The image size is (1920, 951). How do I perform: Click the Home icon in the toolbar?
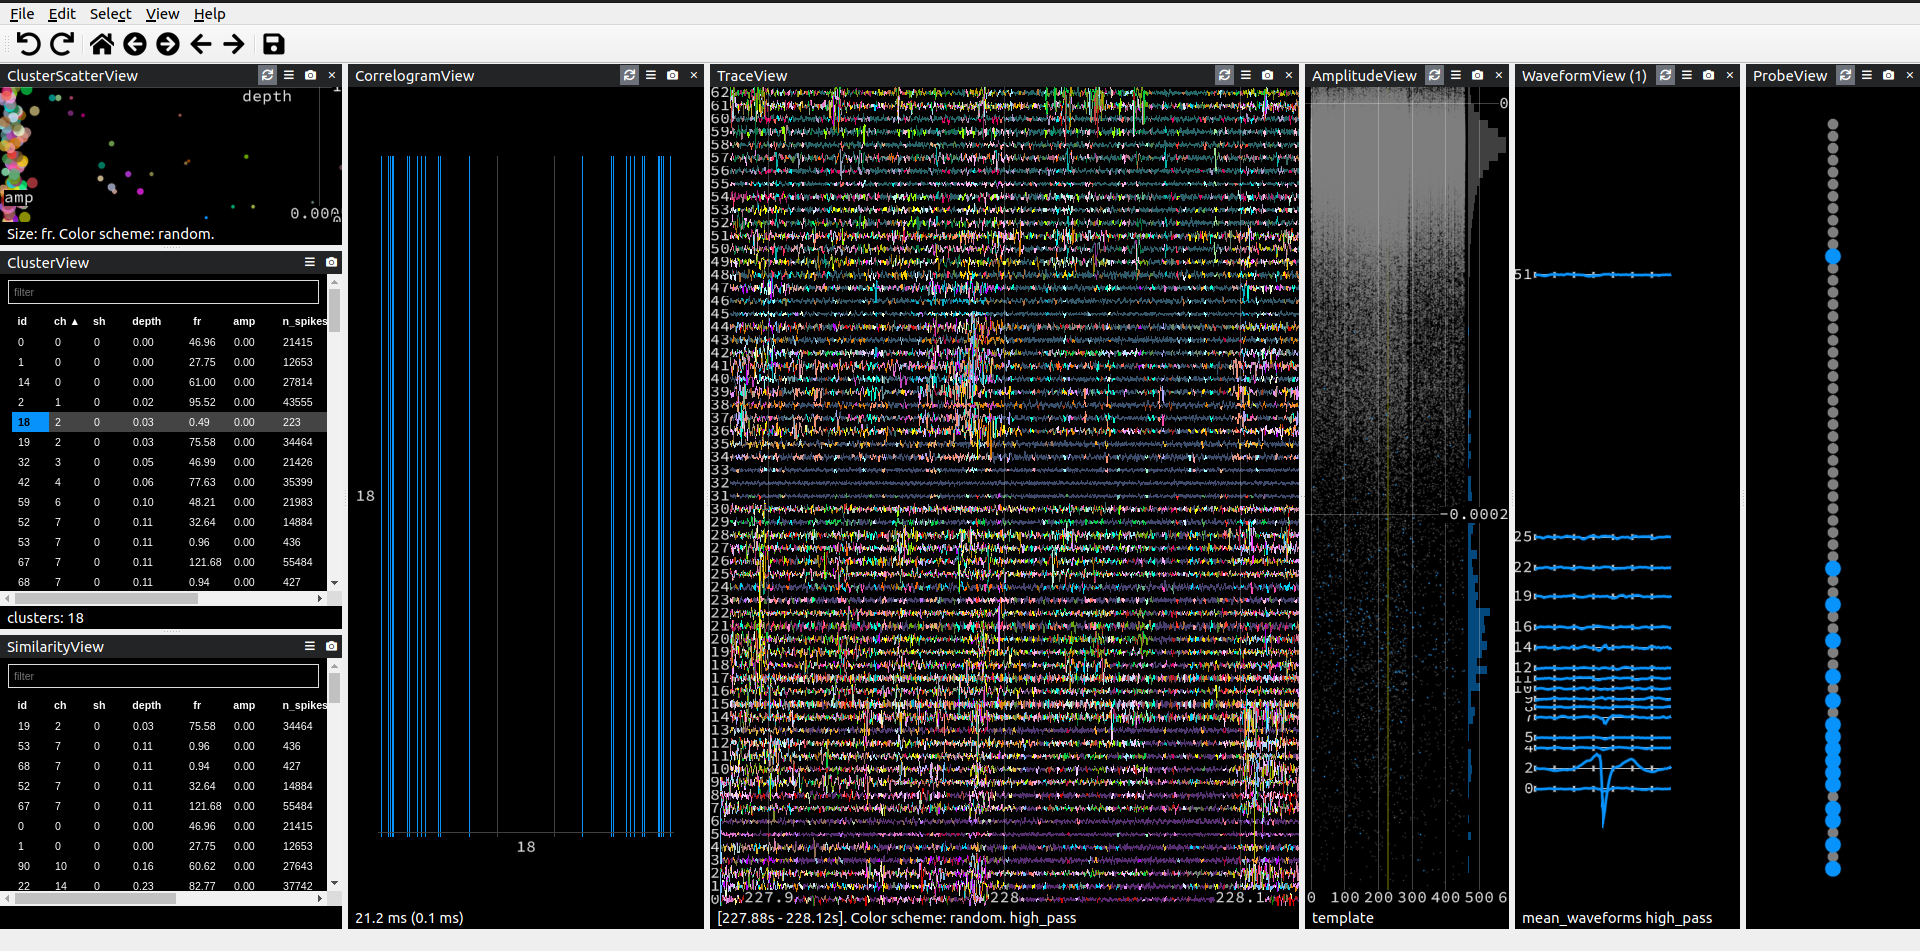(100, 44)
